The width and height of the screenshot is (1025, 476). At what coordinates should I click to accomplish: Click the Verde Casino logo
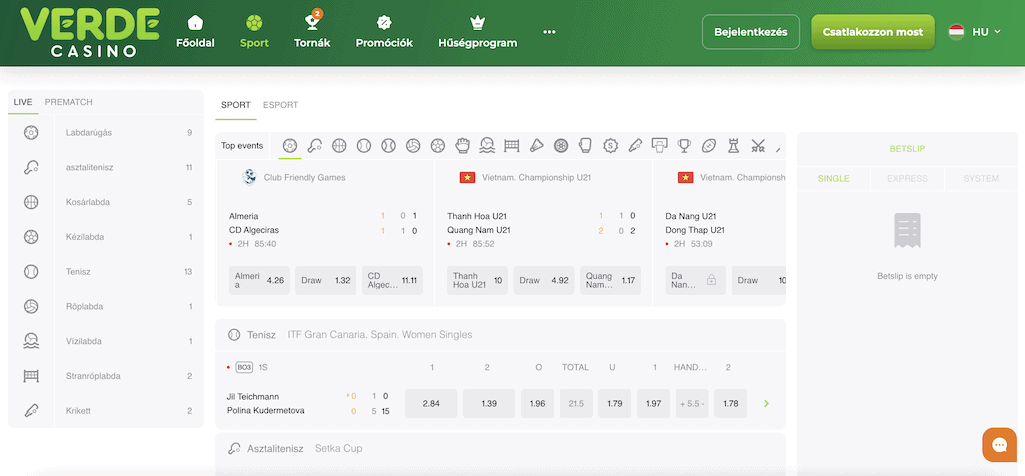pyautogui.click(x=90, y=32)
